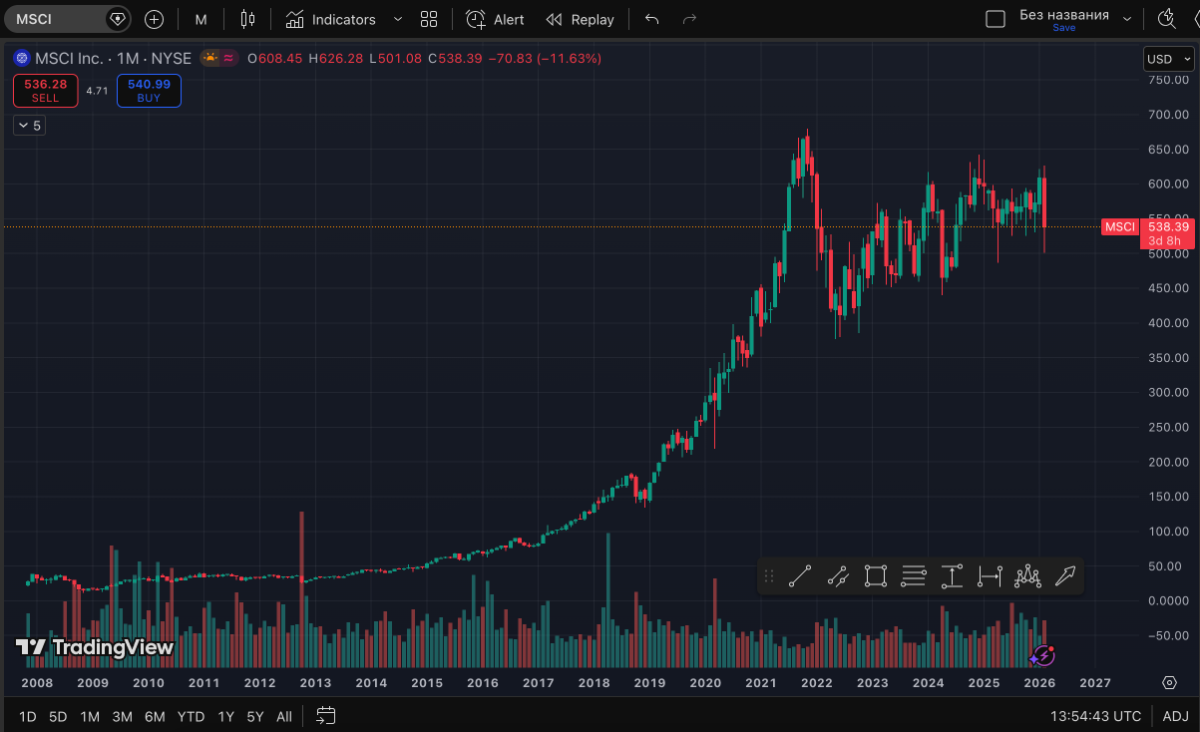Open the multi-chart layout grid icon
This screenshot has height=732, width=1200.
point(428,19)
